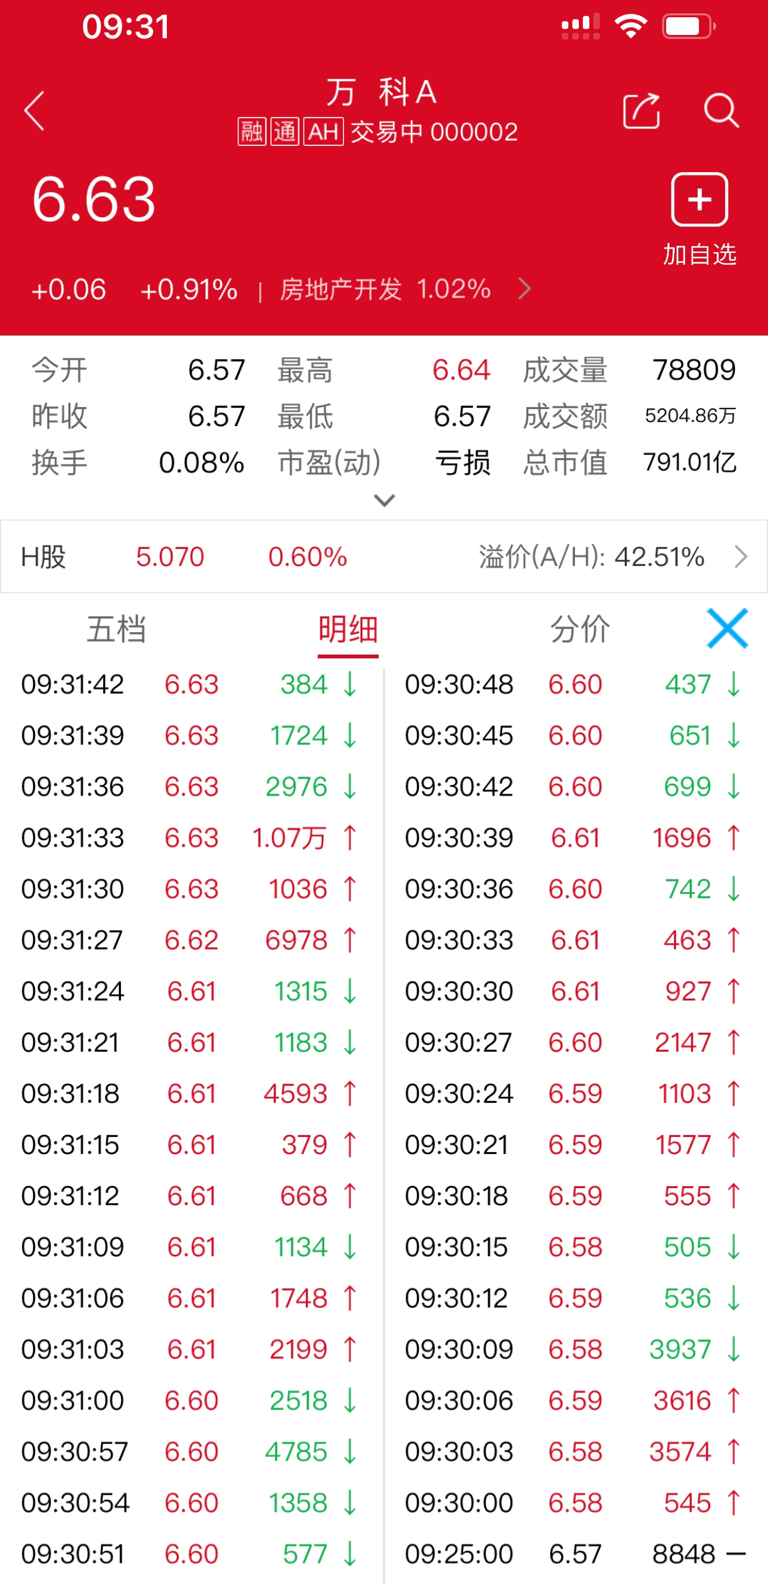Tap price 6.62 at 09:31:27
The image size is (768, 1584).
[x=192, y=940]
